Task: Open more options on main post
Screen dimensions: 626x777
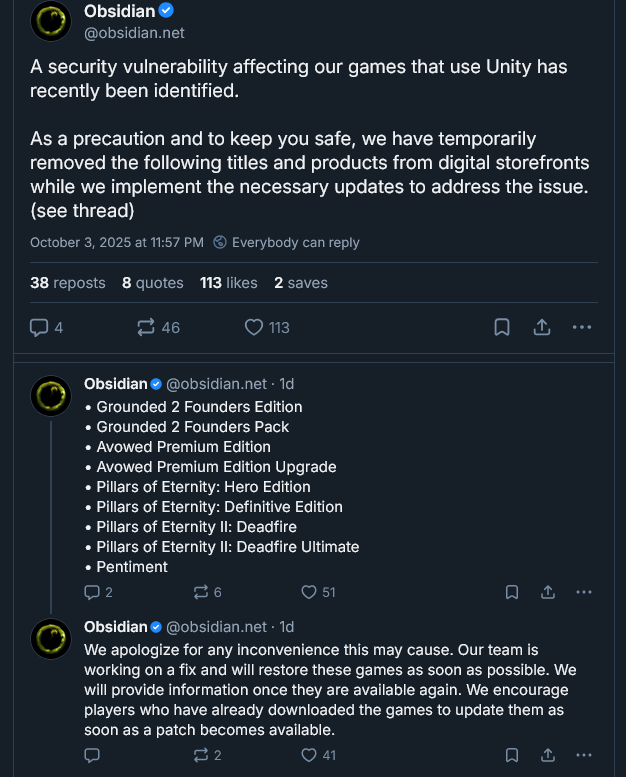Action: pos(582,327)
